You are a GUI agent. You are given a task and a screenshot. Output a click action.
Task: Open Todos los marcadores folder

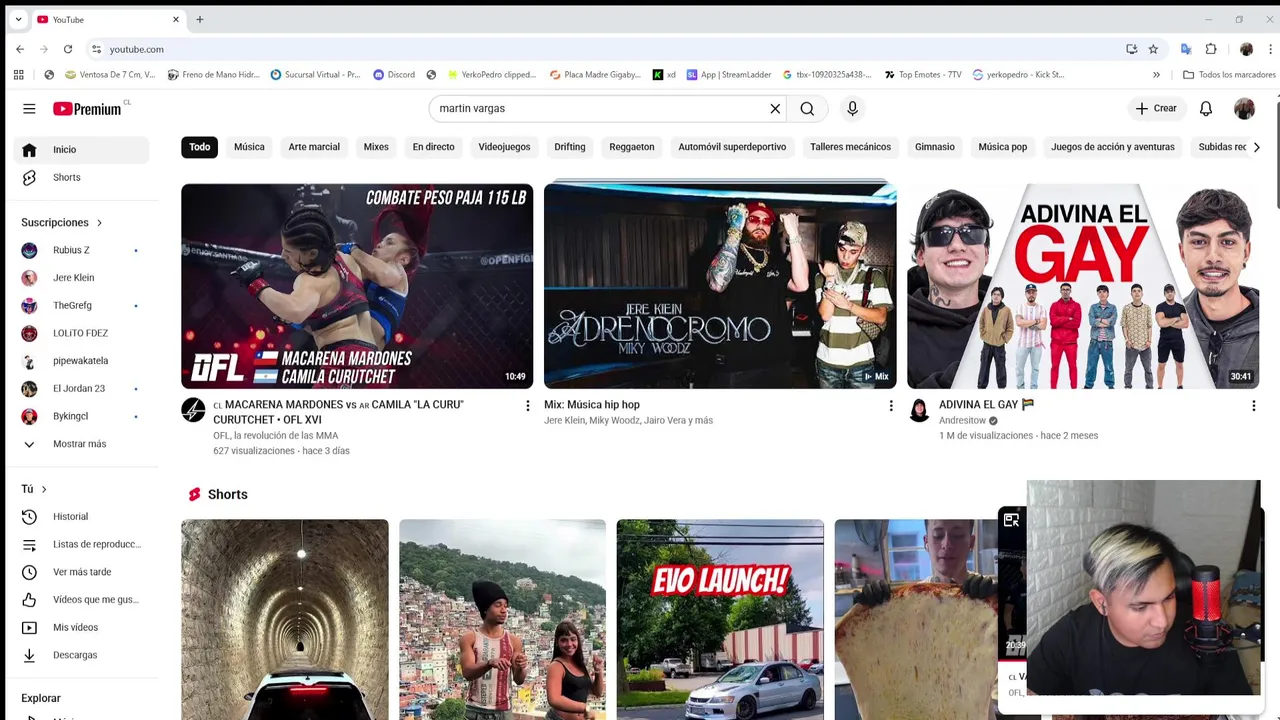1229,75
